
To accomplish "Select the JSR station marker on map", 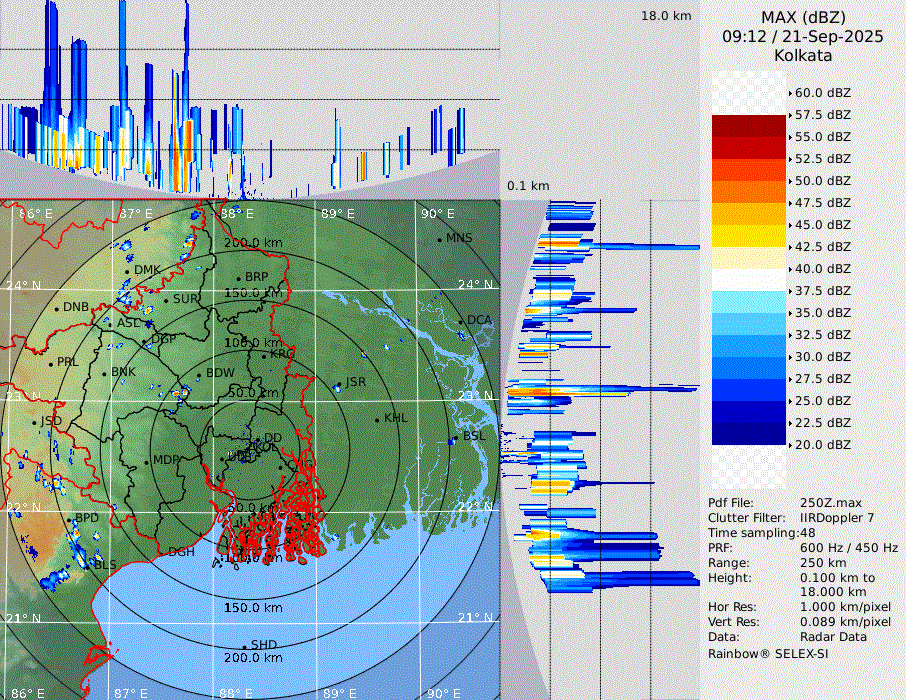I will click(340, 383).
